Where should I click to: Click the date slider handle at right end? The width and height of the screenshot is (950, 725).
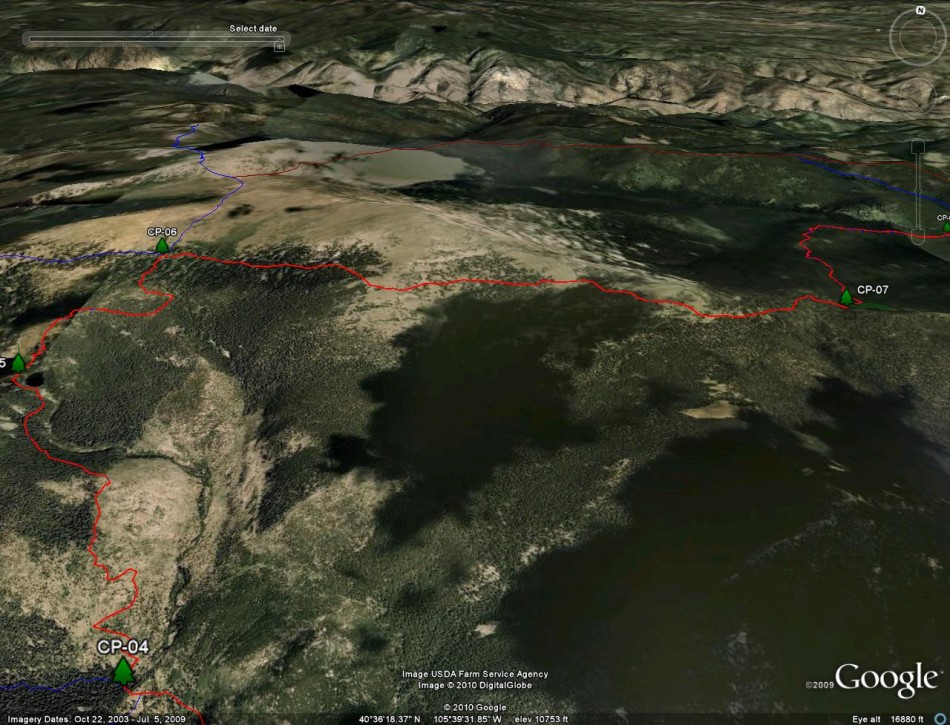pos(280,44)
